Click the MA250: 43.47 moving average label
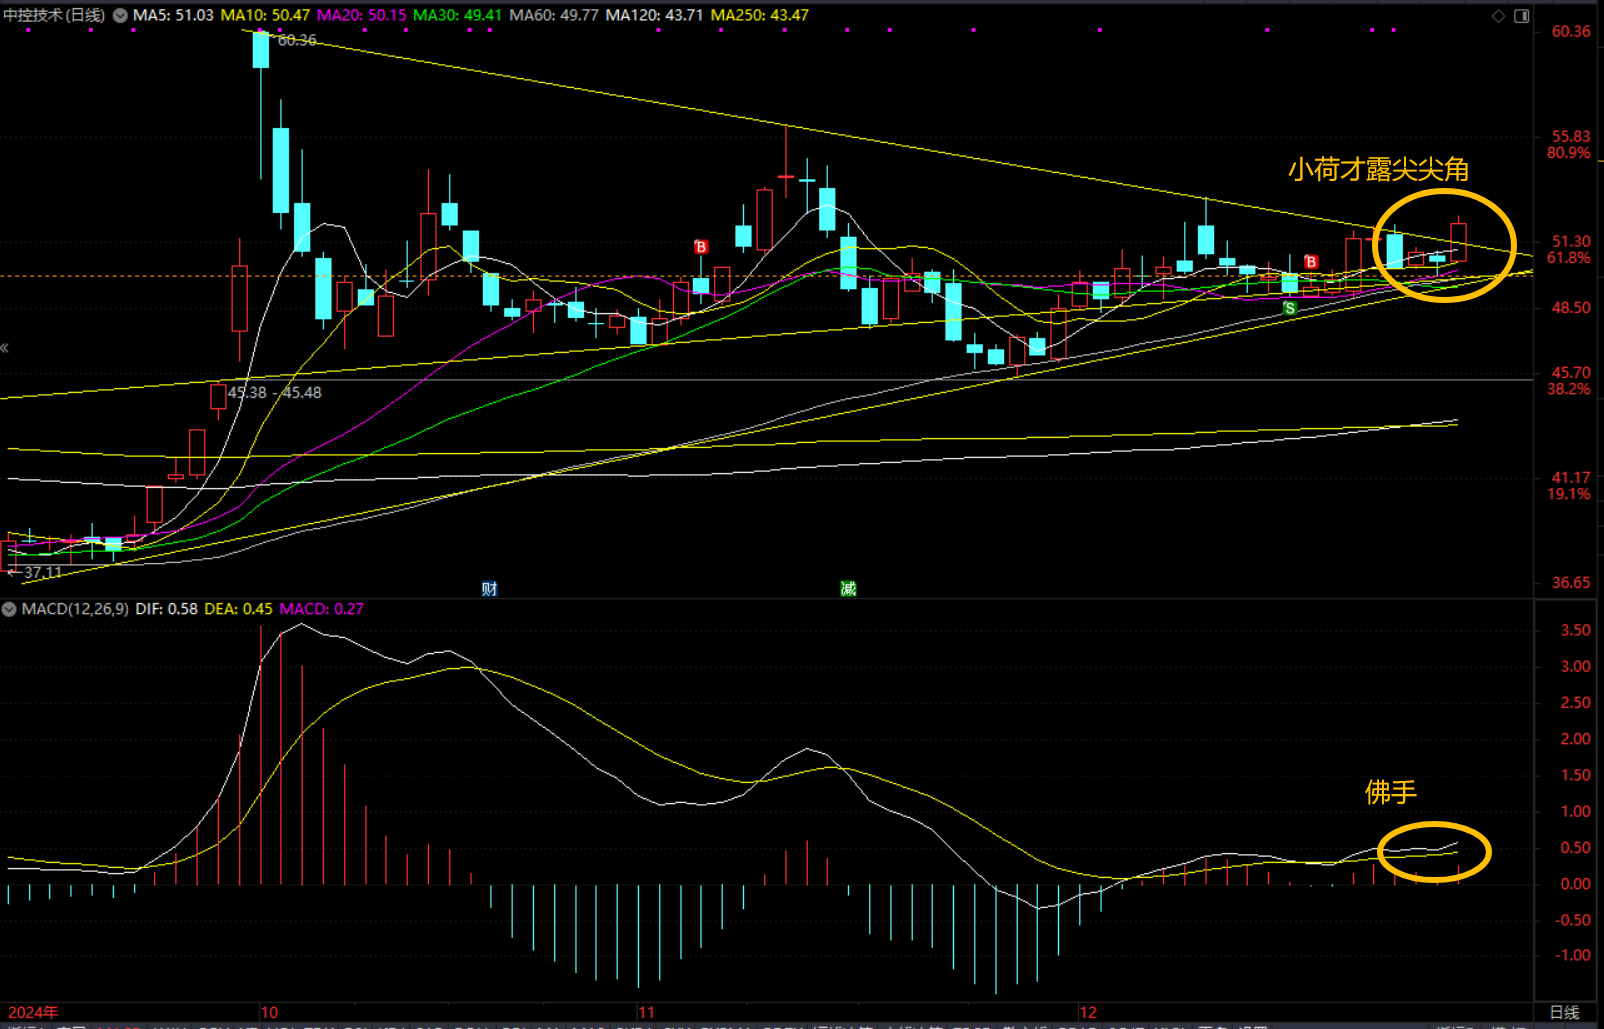 [x=759, y=16]
